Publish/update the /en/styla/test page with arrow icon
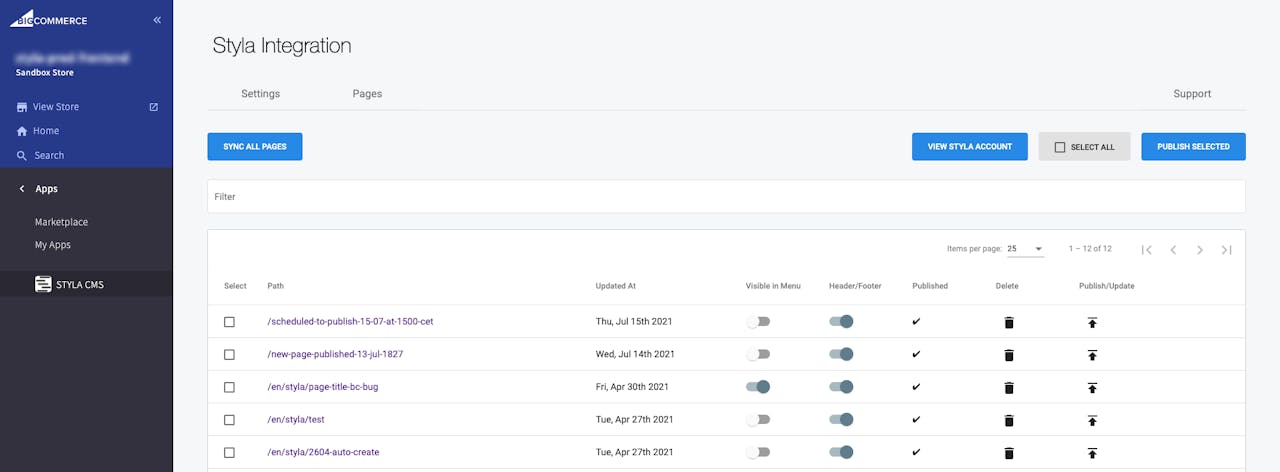The image size is (1280, 472). click(1092, 420)
